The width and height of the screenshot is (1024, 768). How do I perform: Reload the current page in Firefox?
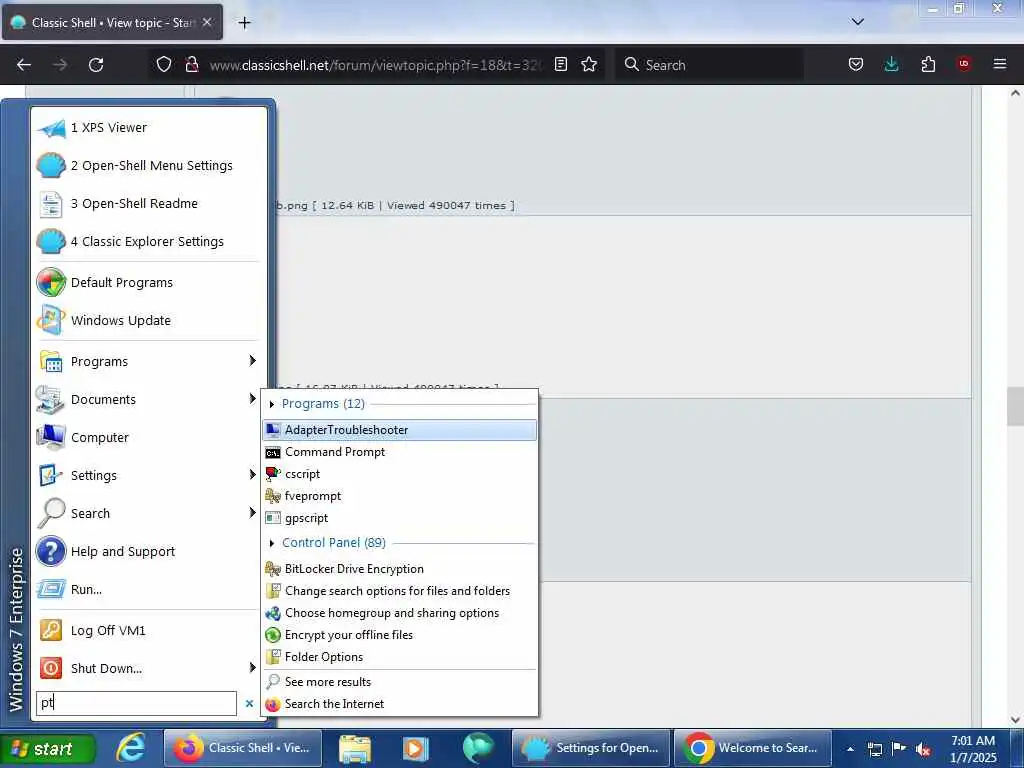click(x=96, y=65)
